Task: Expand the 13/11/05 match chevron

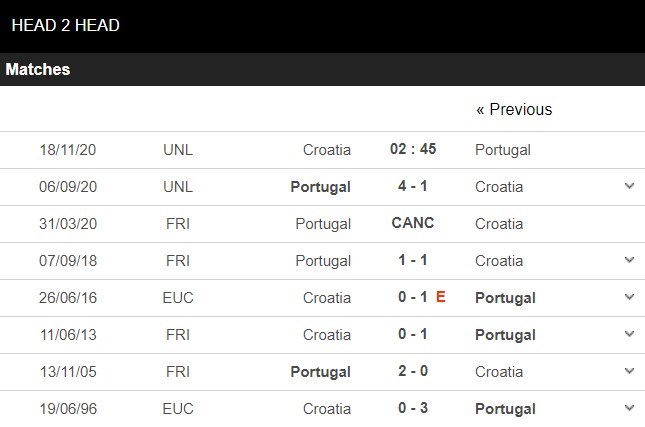Action: 628,371
